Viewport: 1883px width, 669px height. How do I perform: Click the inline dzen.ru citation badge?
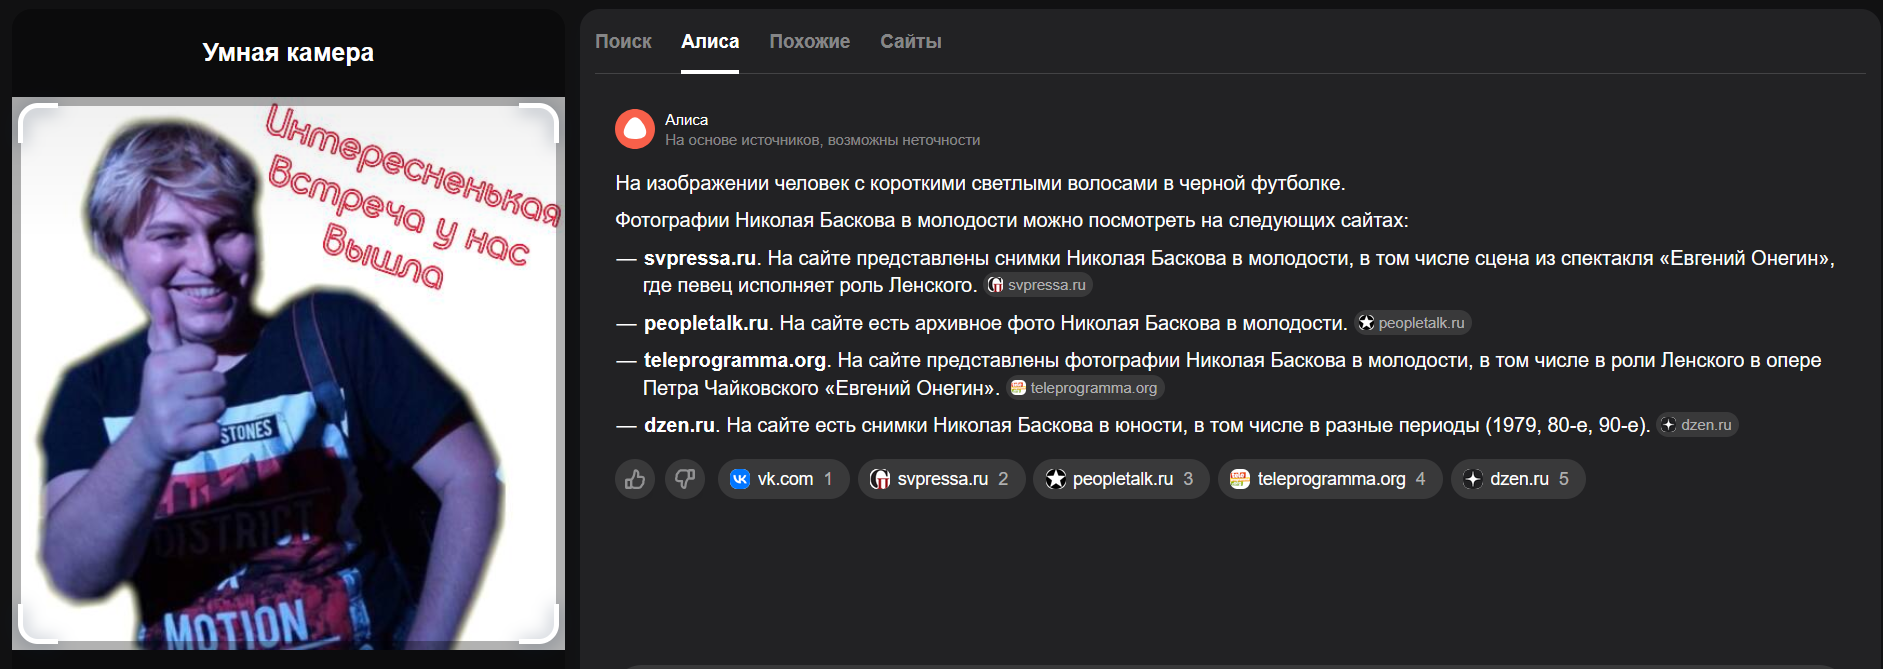pyautogui.click(x=1697, y=425)
